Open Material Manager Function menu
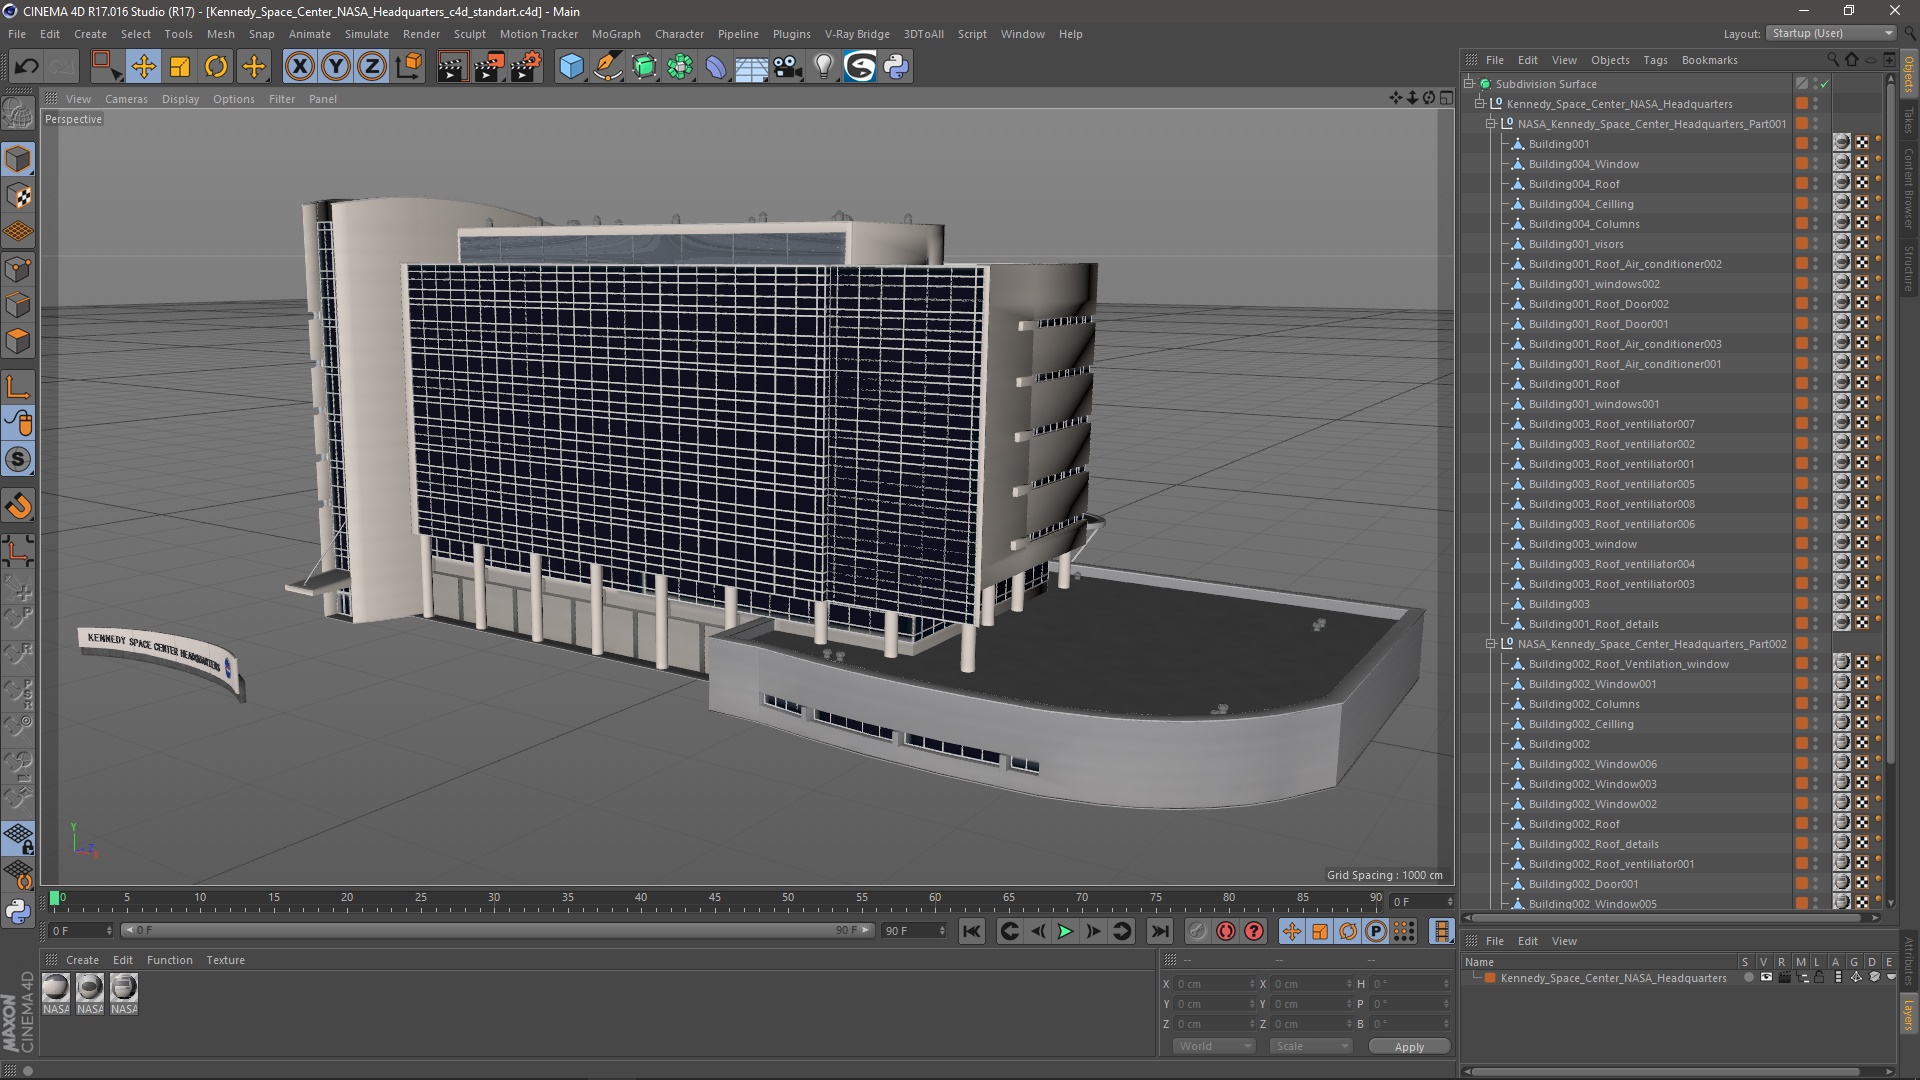 pyautogui.click(x=169, y=960)
